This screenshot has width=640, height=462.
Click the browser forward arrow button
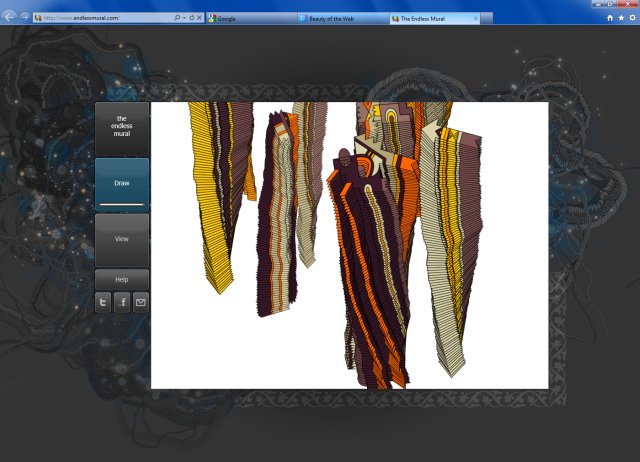click(25, 18)
